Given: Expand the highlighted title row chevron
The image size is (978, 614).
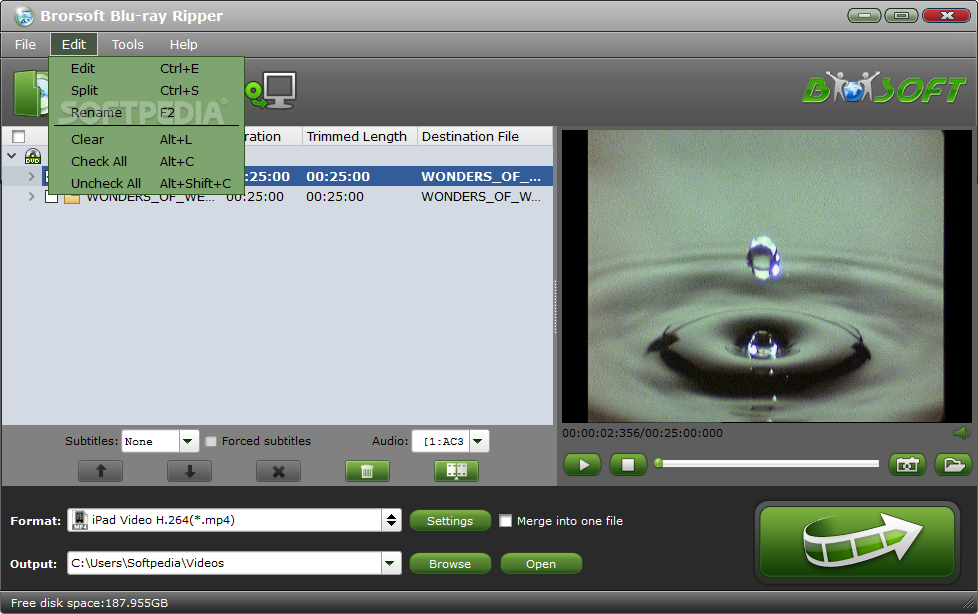Looking at the screenshot, I should [31, 177].
